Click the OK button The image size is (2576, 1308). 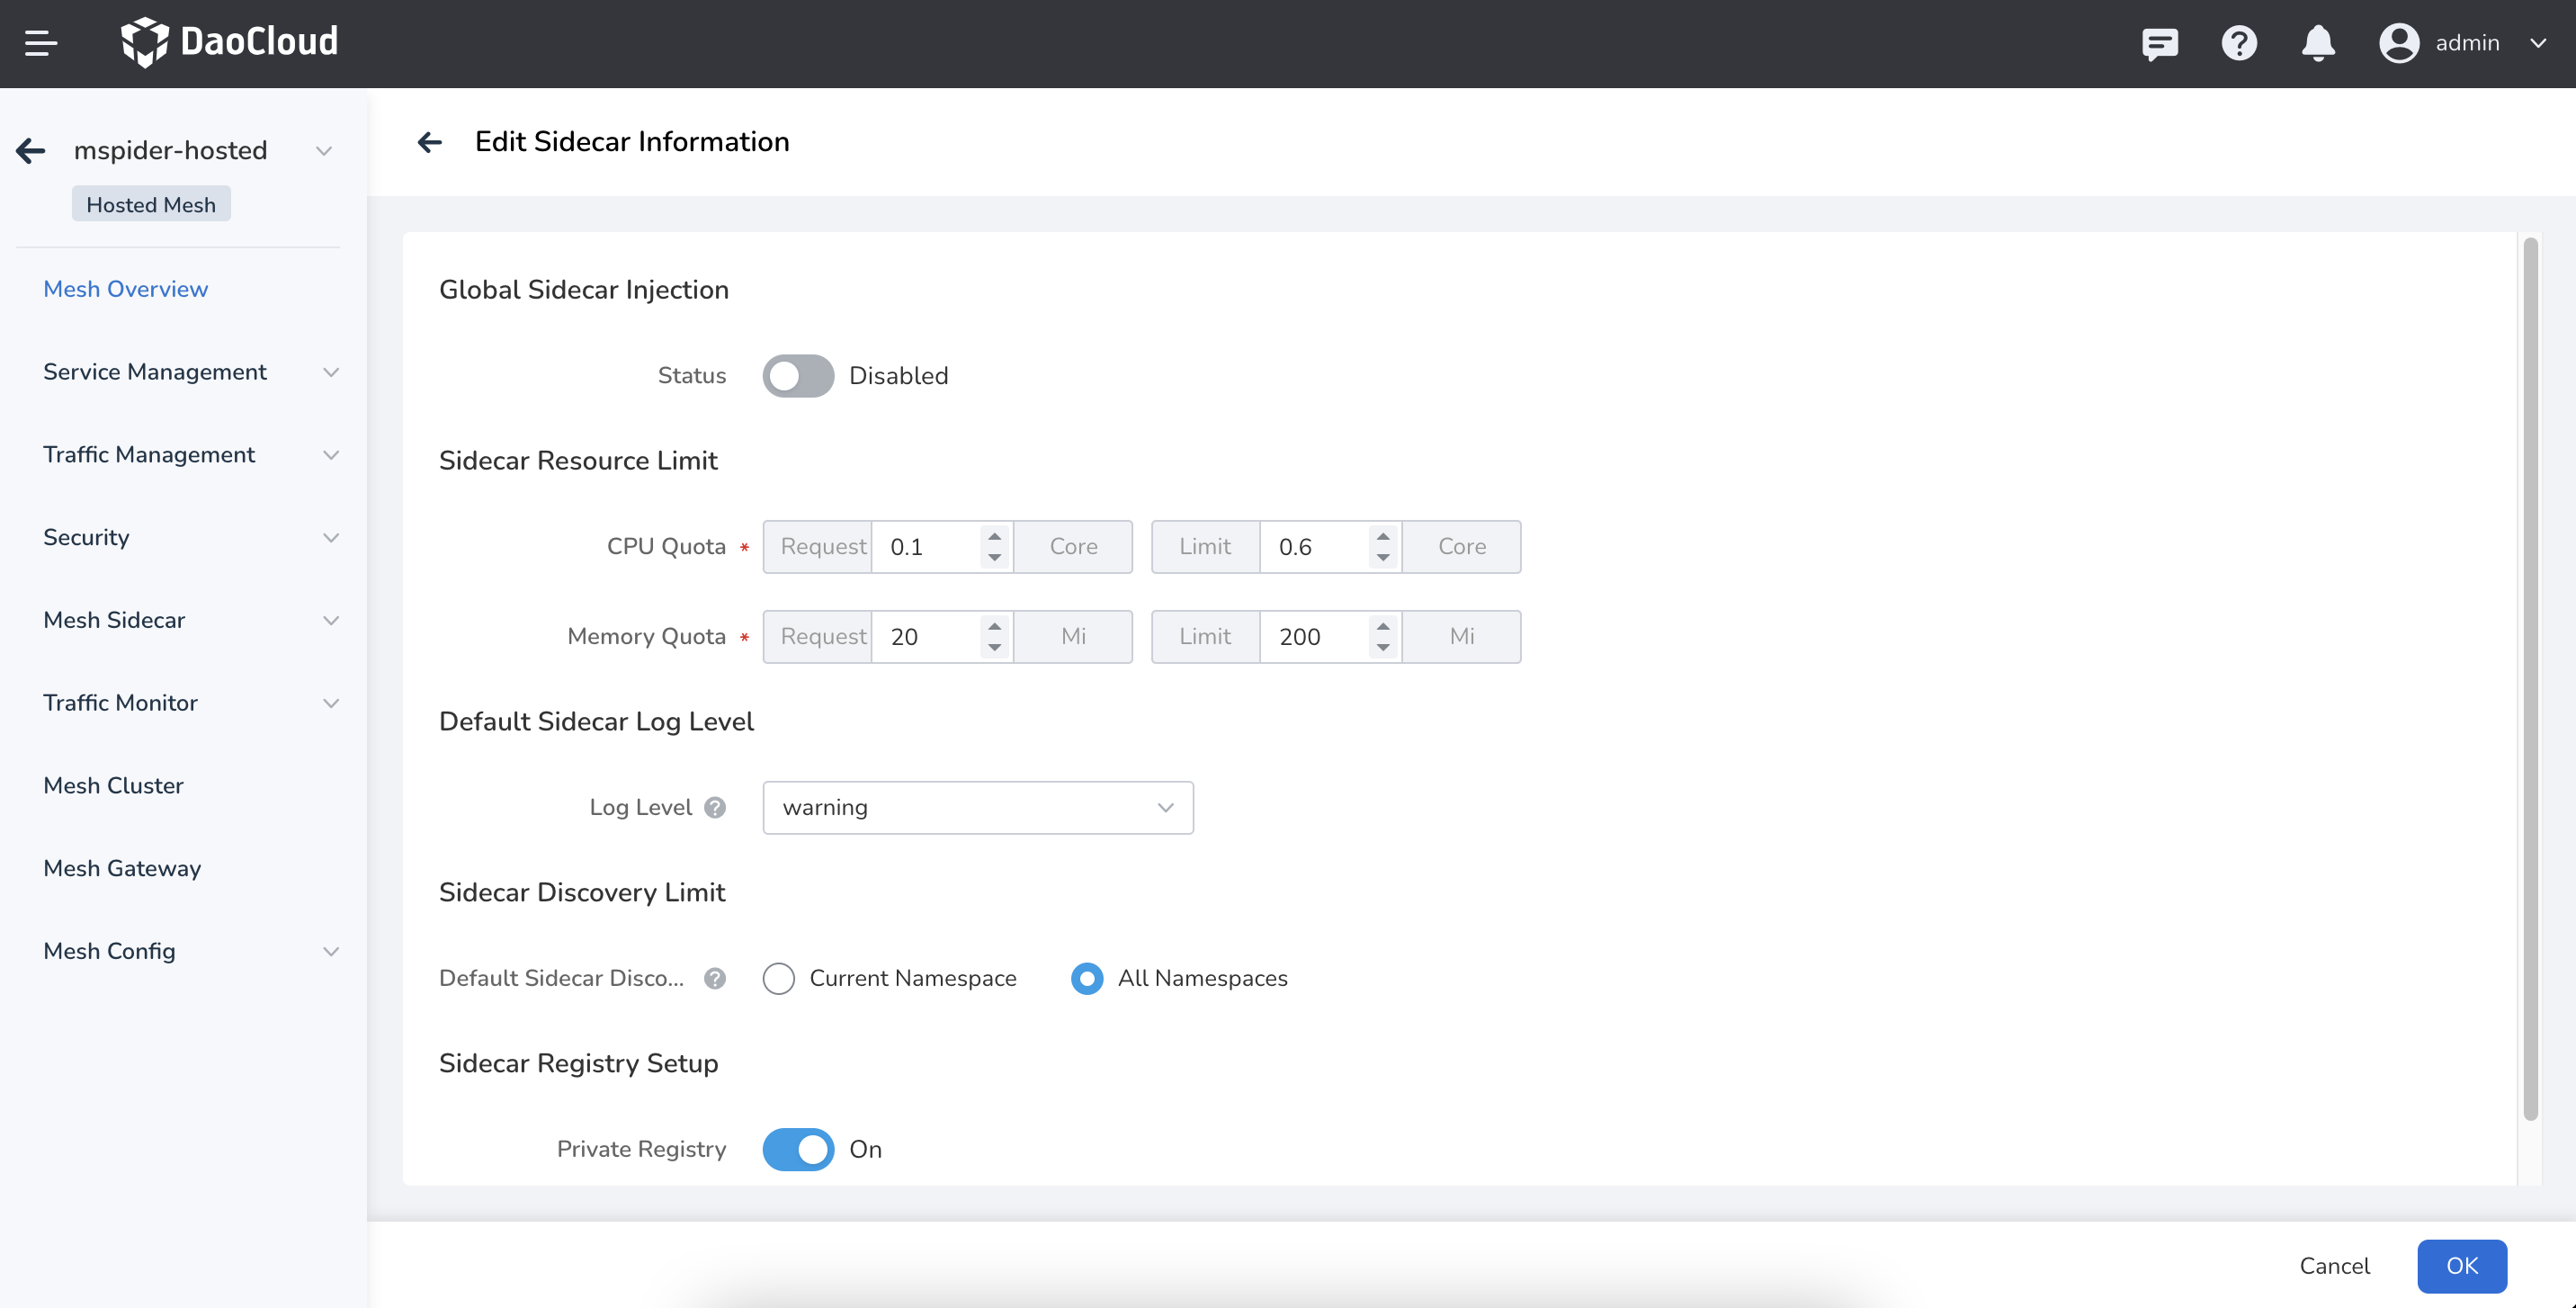point(2461,1265)
